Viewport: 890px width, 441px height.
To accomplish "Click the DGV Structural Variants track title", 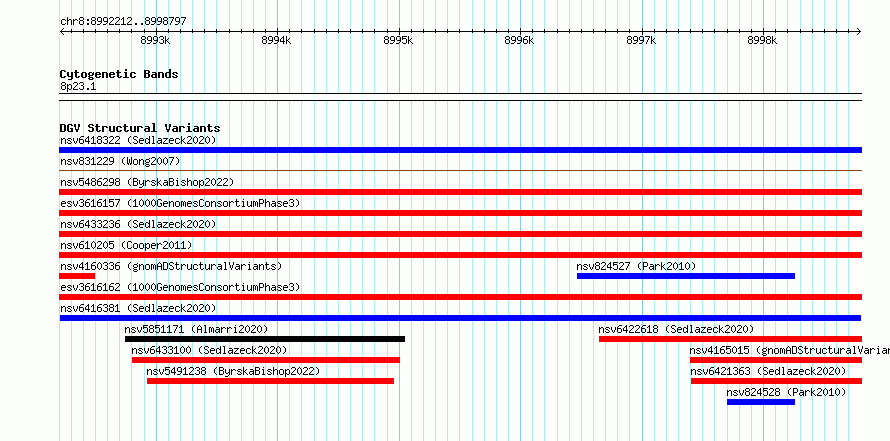I will click(140, 128).
